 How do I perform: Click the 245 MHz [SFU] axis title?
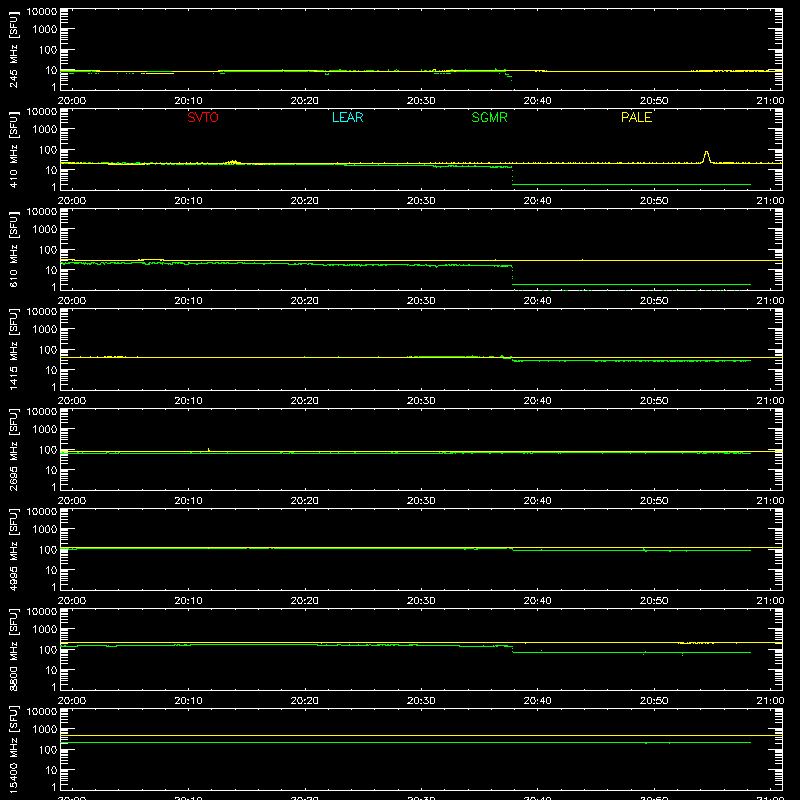(13, 50)
